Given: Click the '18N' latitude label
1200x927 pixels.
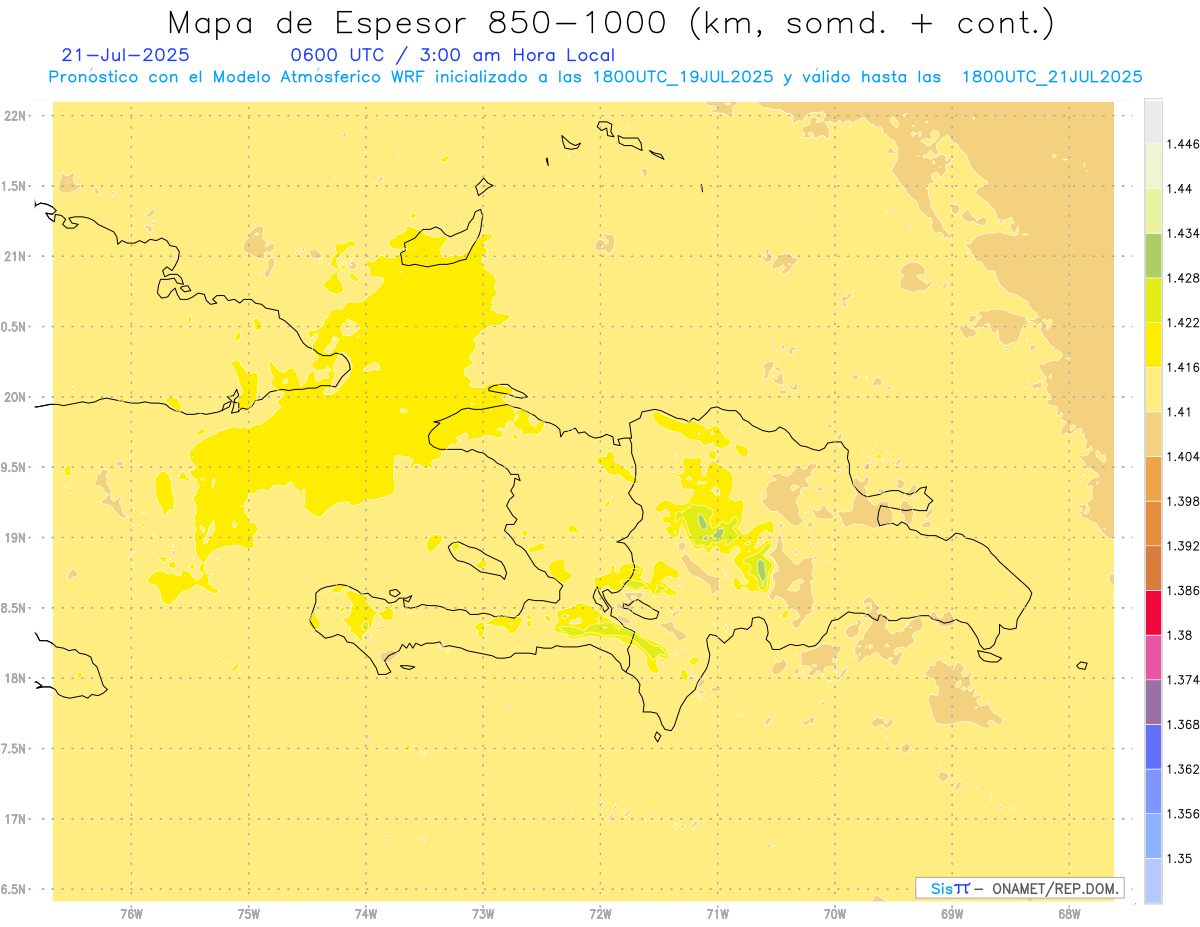Looking at the screenshot, I should 17,679.
